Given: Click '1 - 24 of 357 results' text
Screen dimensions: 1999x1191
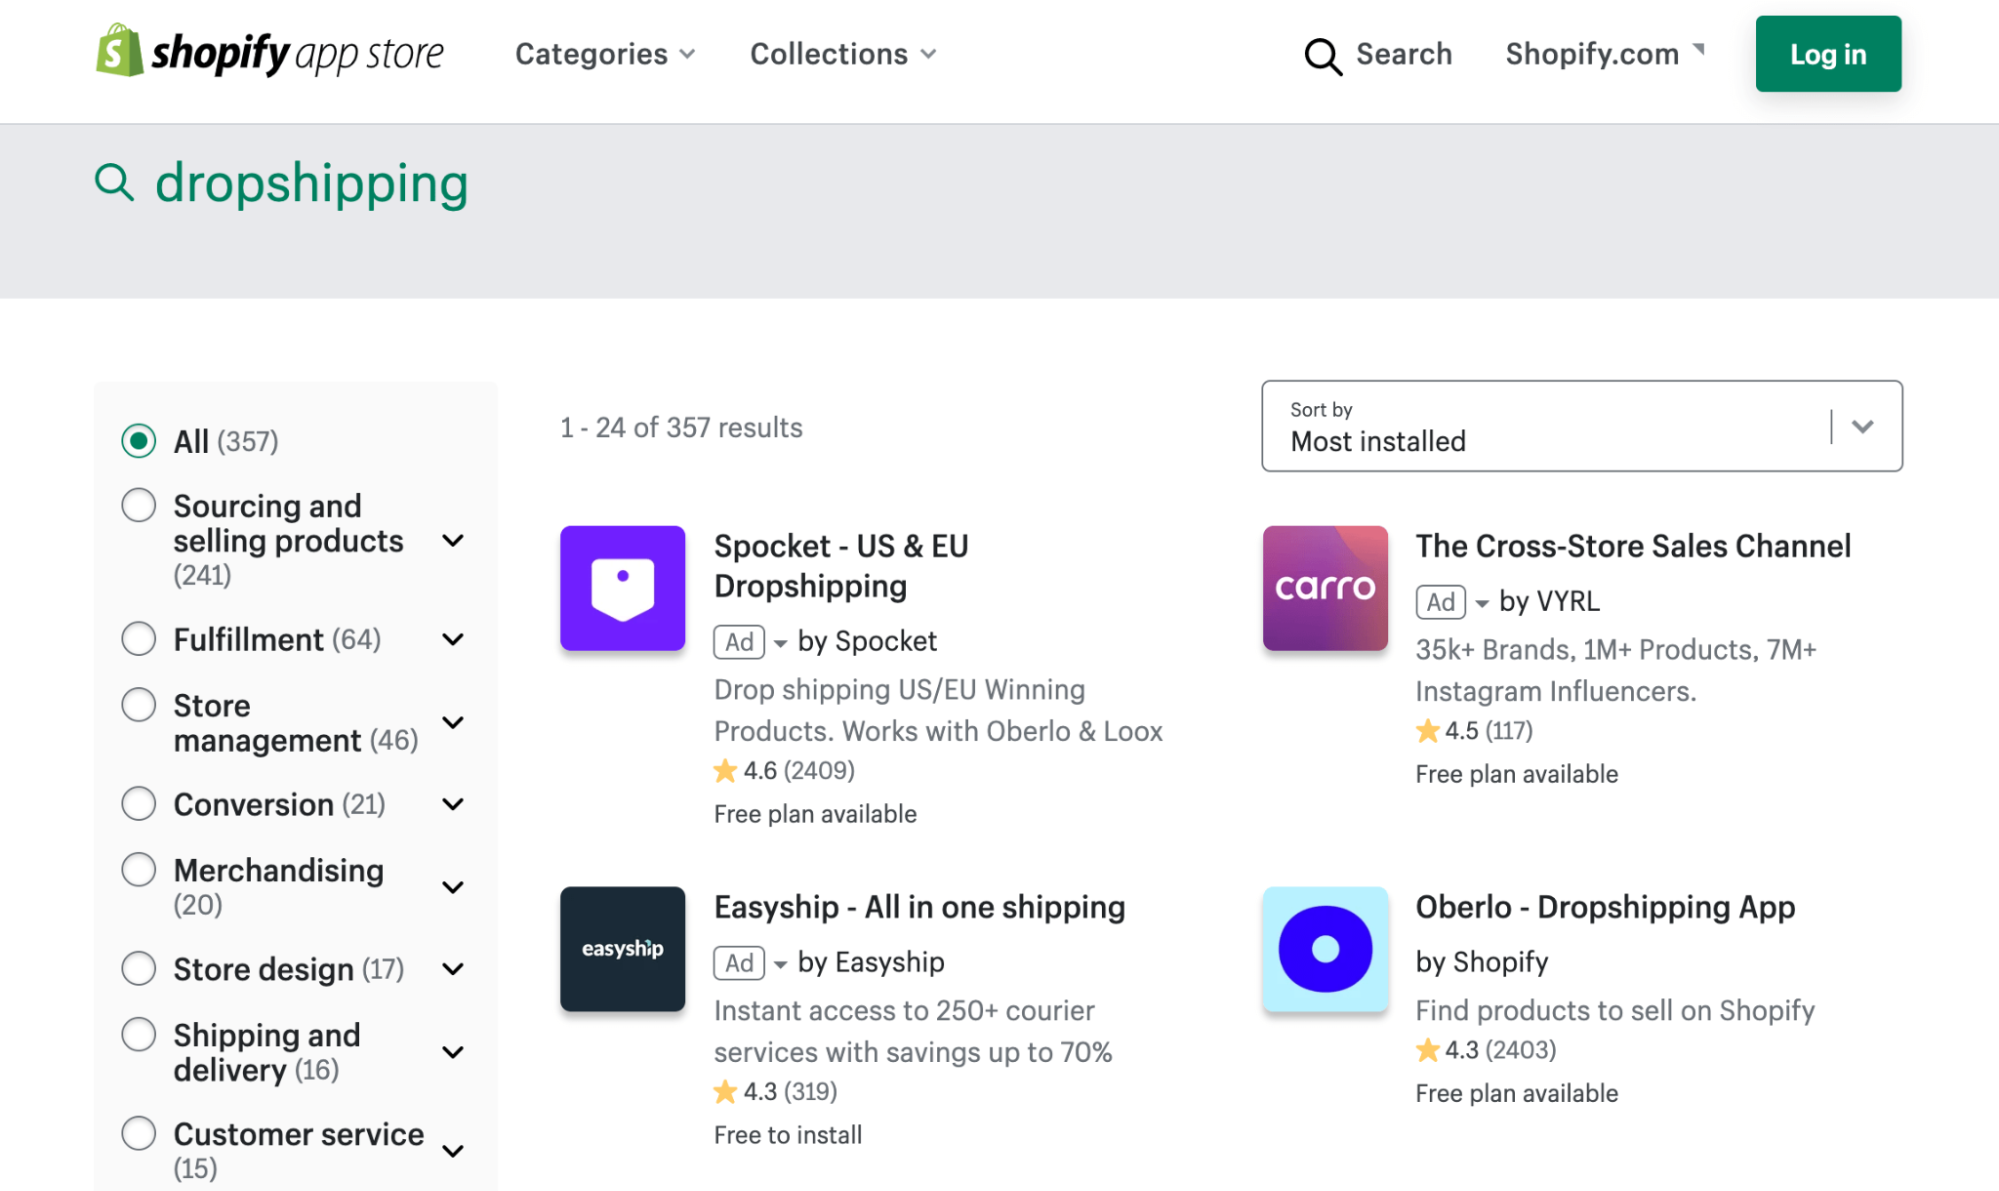Looking at the screenshot, I should click(681, 428).
